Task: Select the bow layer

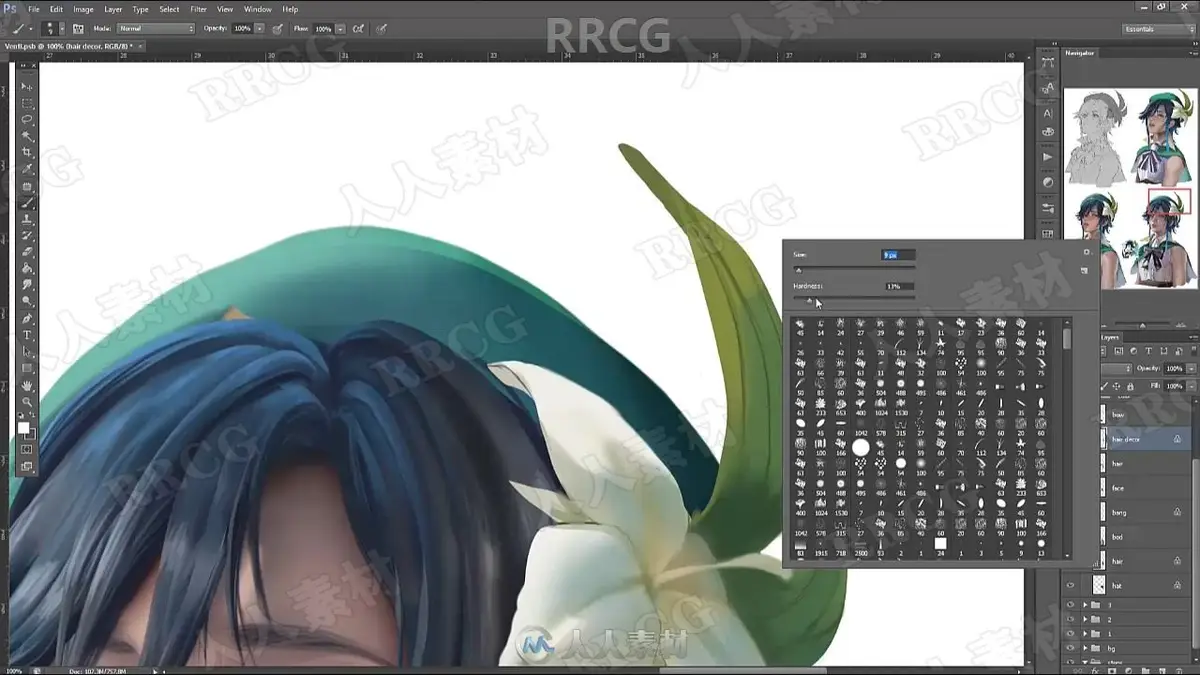Action: coord(1147,413)
